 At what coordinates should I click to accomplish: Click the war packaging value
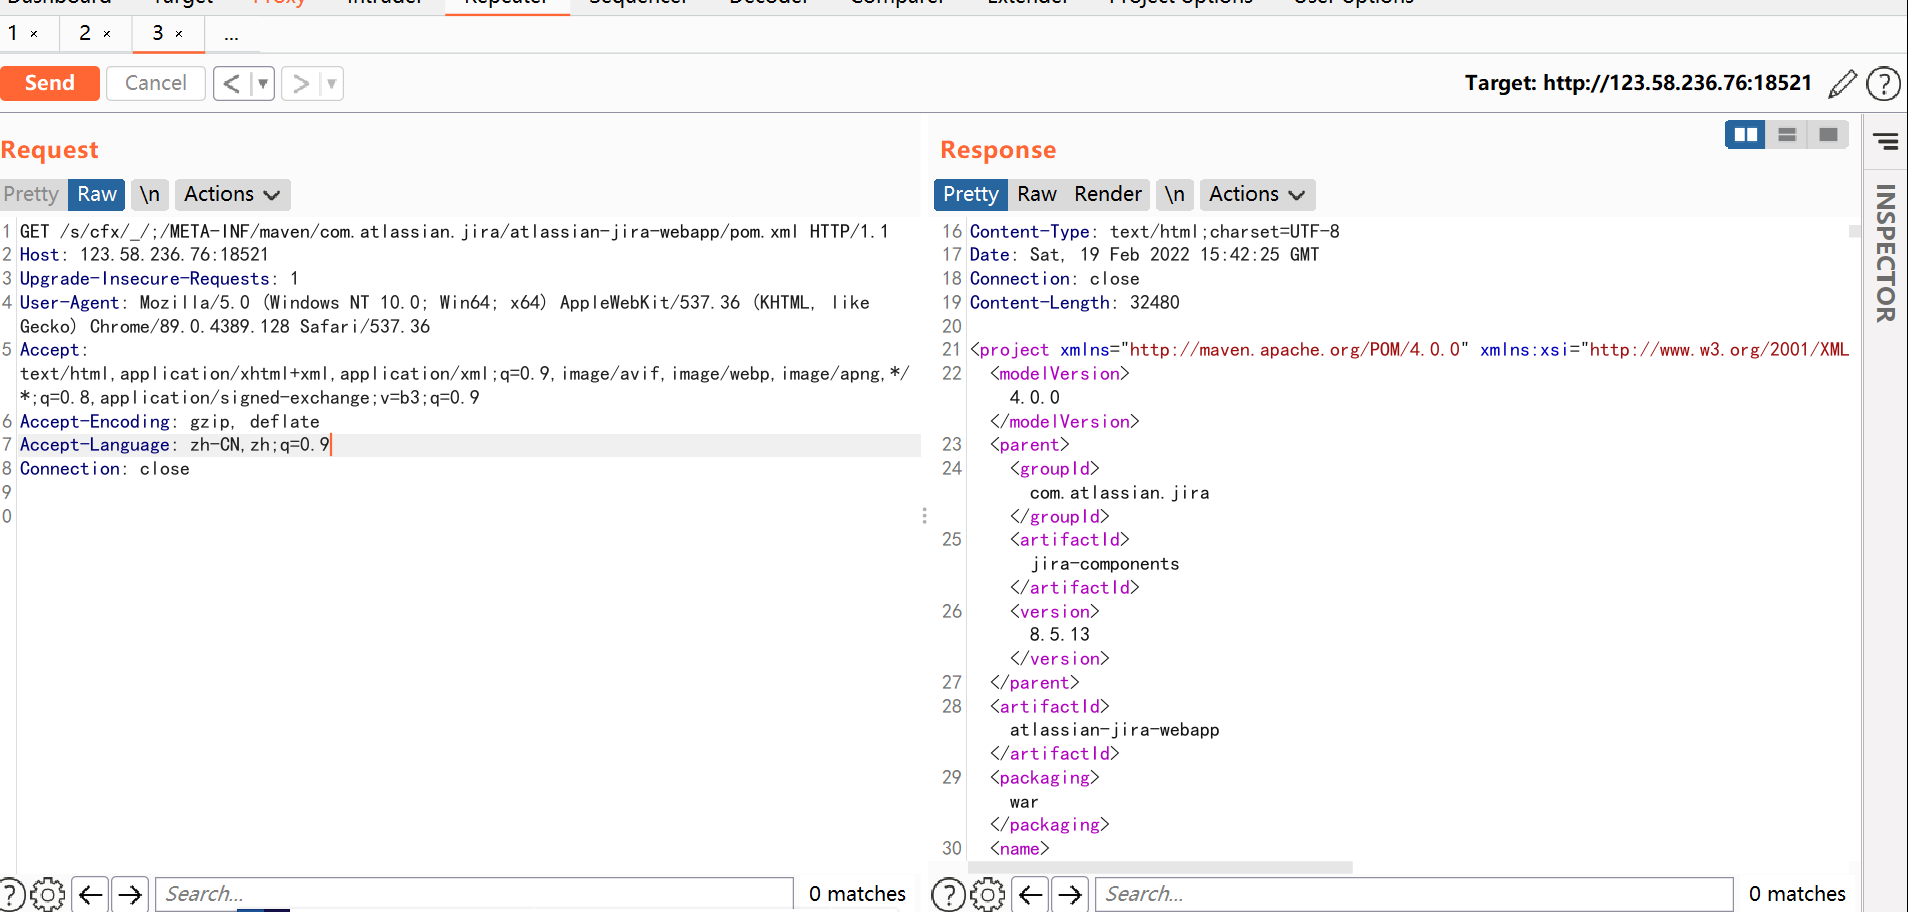(1024, 802)
